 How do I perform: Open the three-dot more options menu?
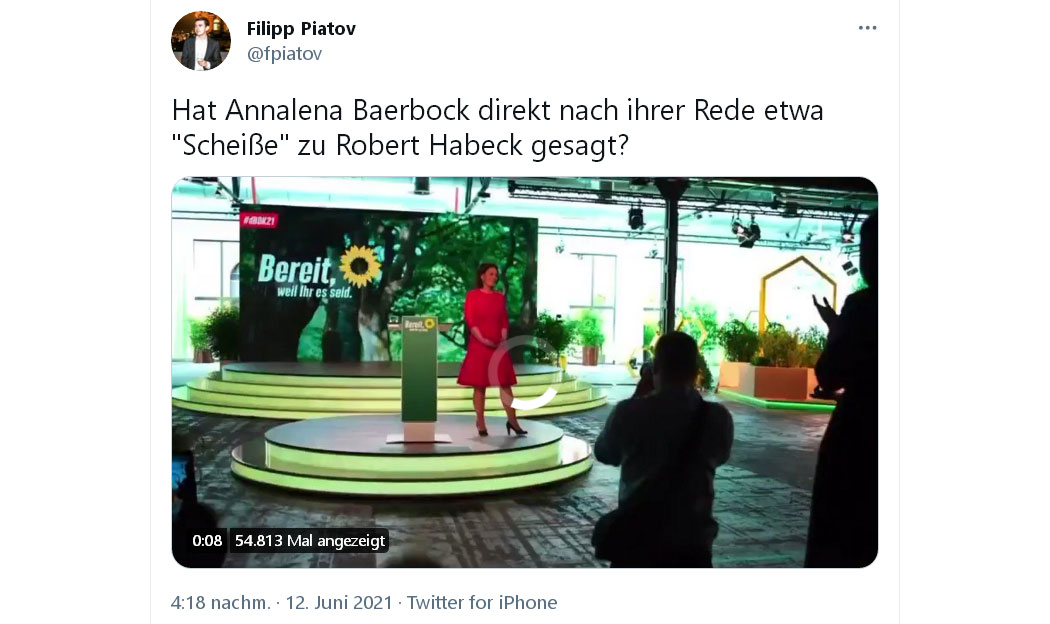[x=867, y=27]
